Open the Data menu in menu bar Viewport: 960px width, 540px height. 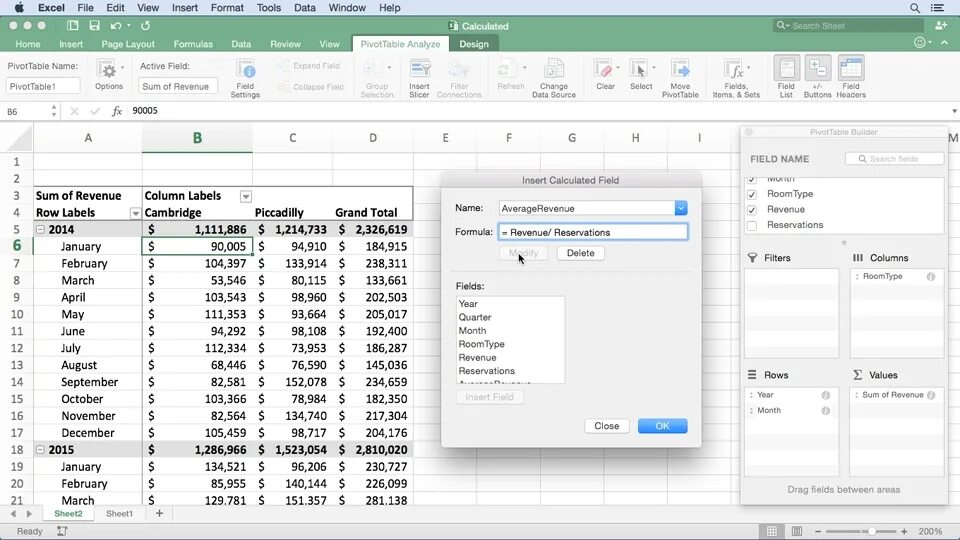pos(304,8)
